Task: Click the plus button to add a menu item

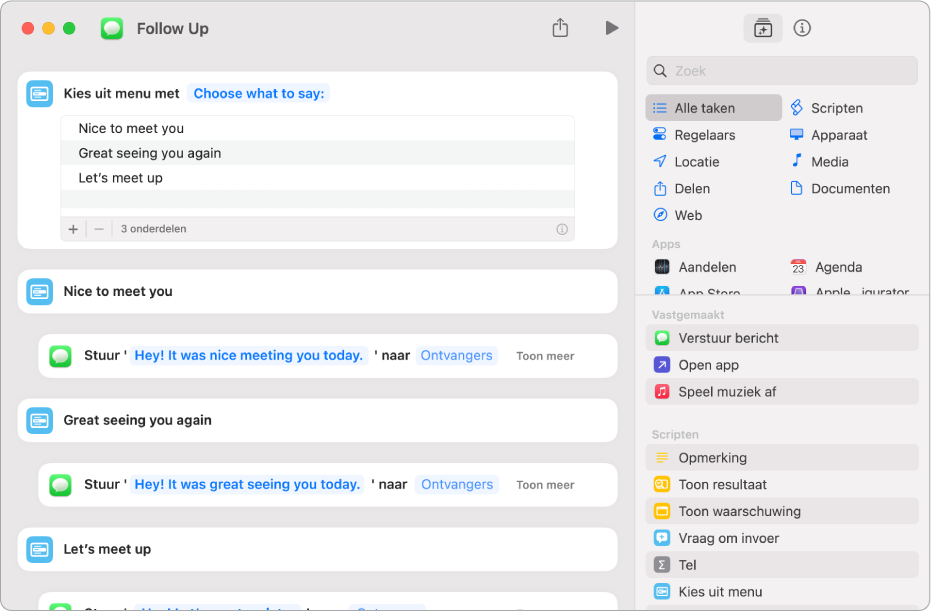Action: coord(73,229)
